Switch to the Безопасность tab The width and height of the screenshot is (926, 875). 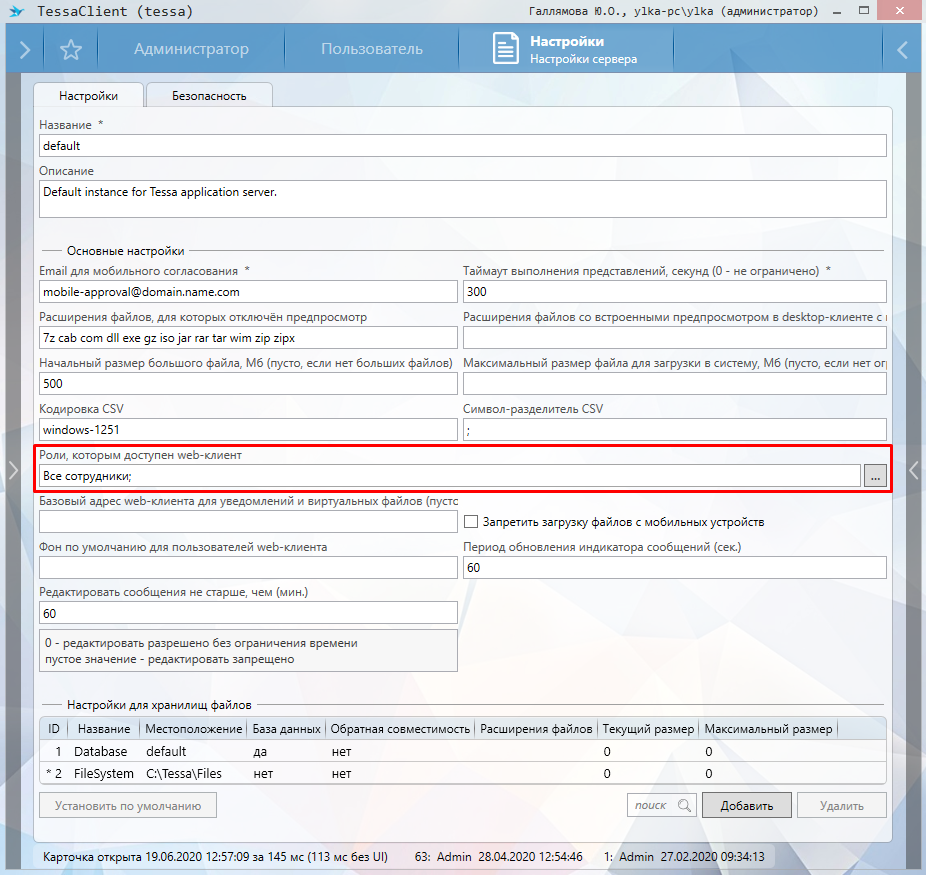[209, 96]
